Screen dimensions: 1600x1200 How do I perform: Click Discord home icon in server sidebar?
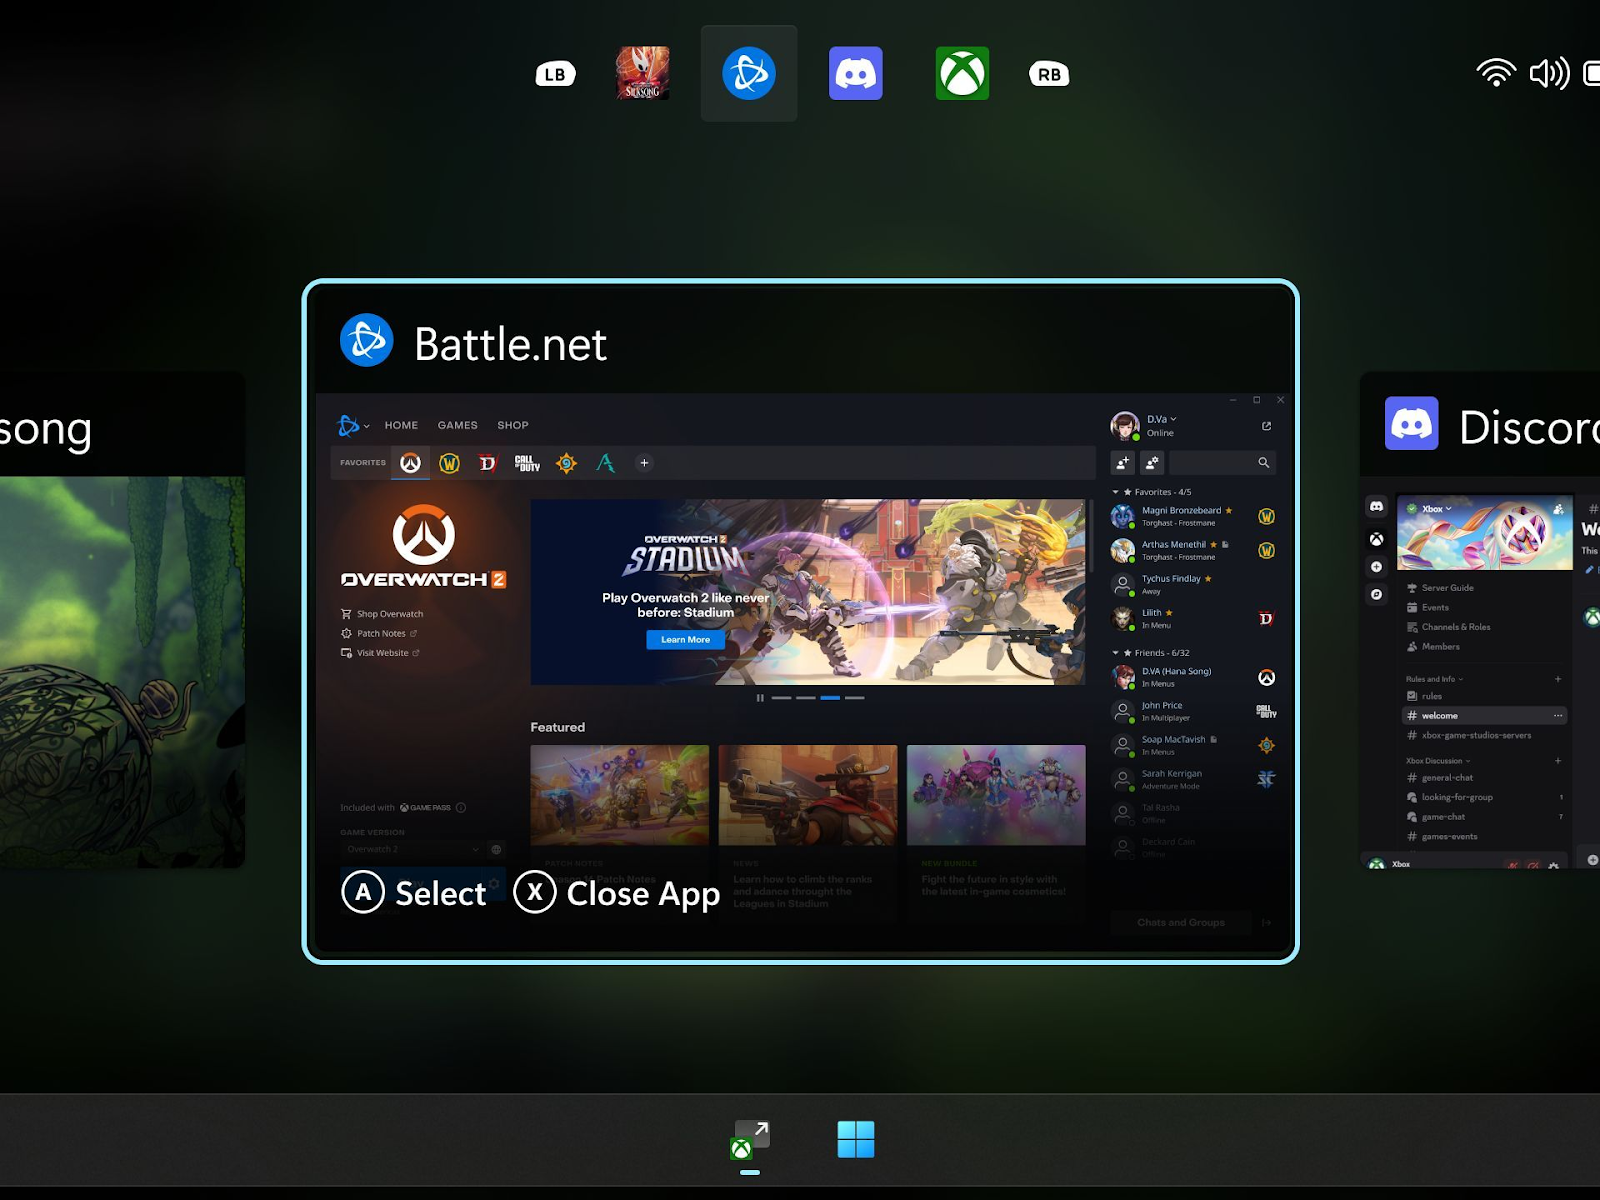click(1376, 507)
